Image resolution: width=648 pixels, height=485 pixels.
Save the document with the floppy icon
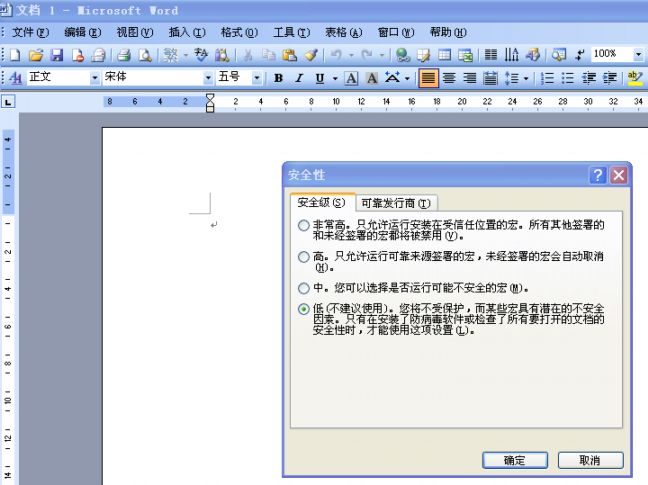coord(57,55)
